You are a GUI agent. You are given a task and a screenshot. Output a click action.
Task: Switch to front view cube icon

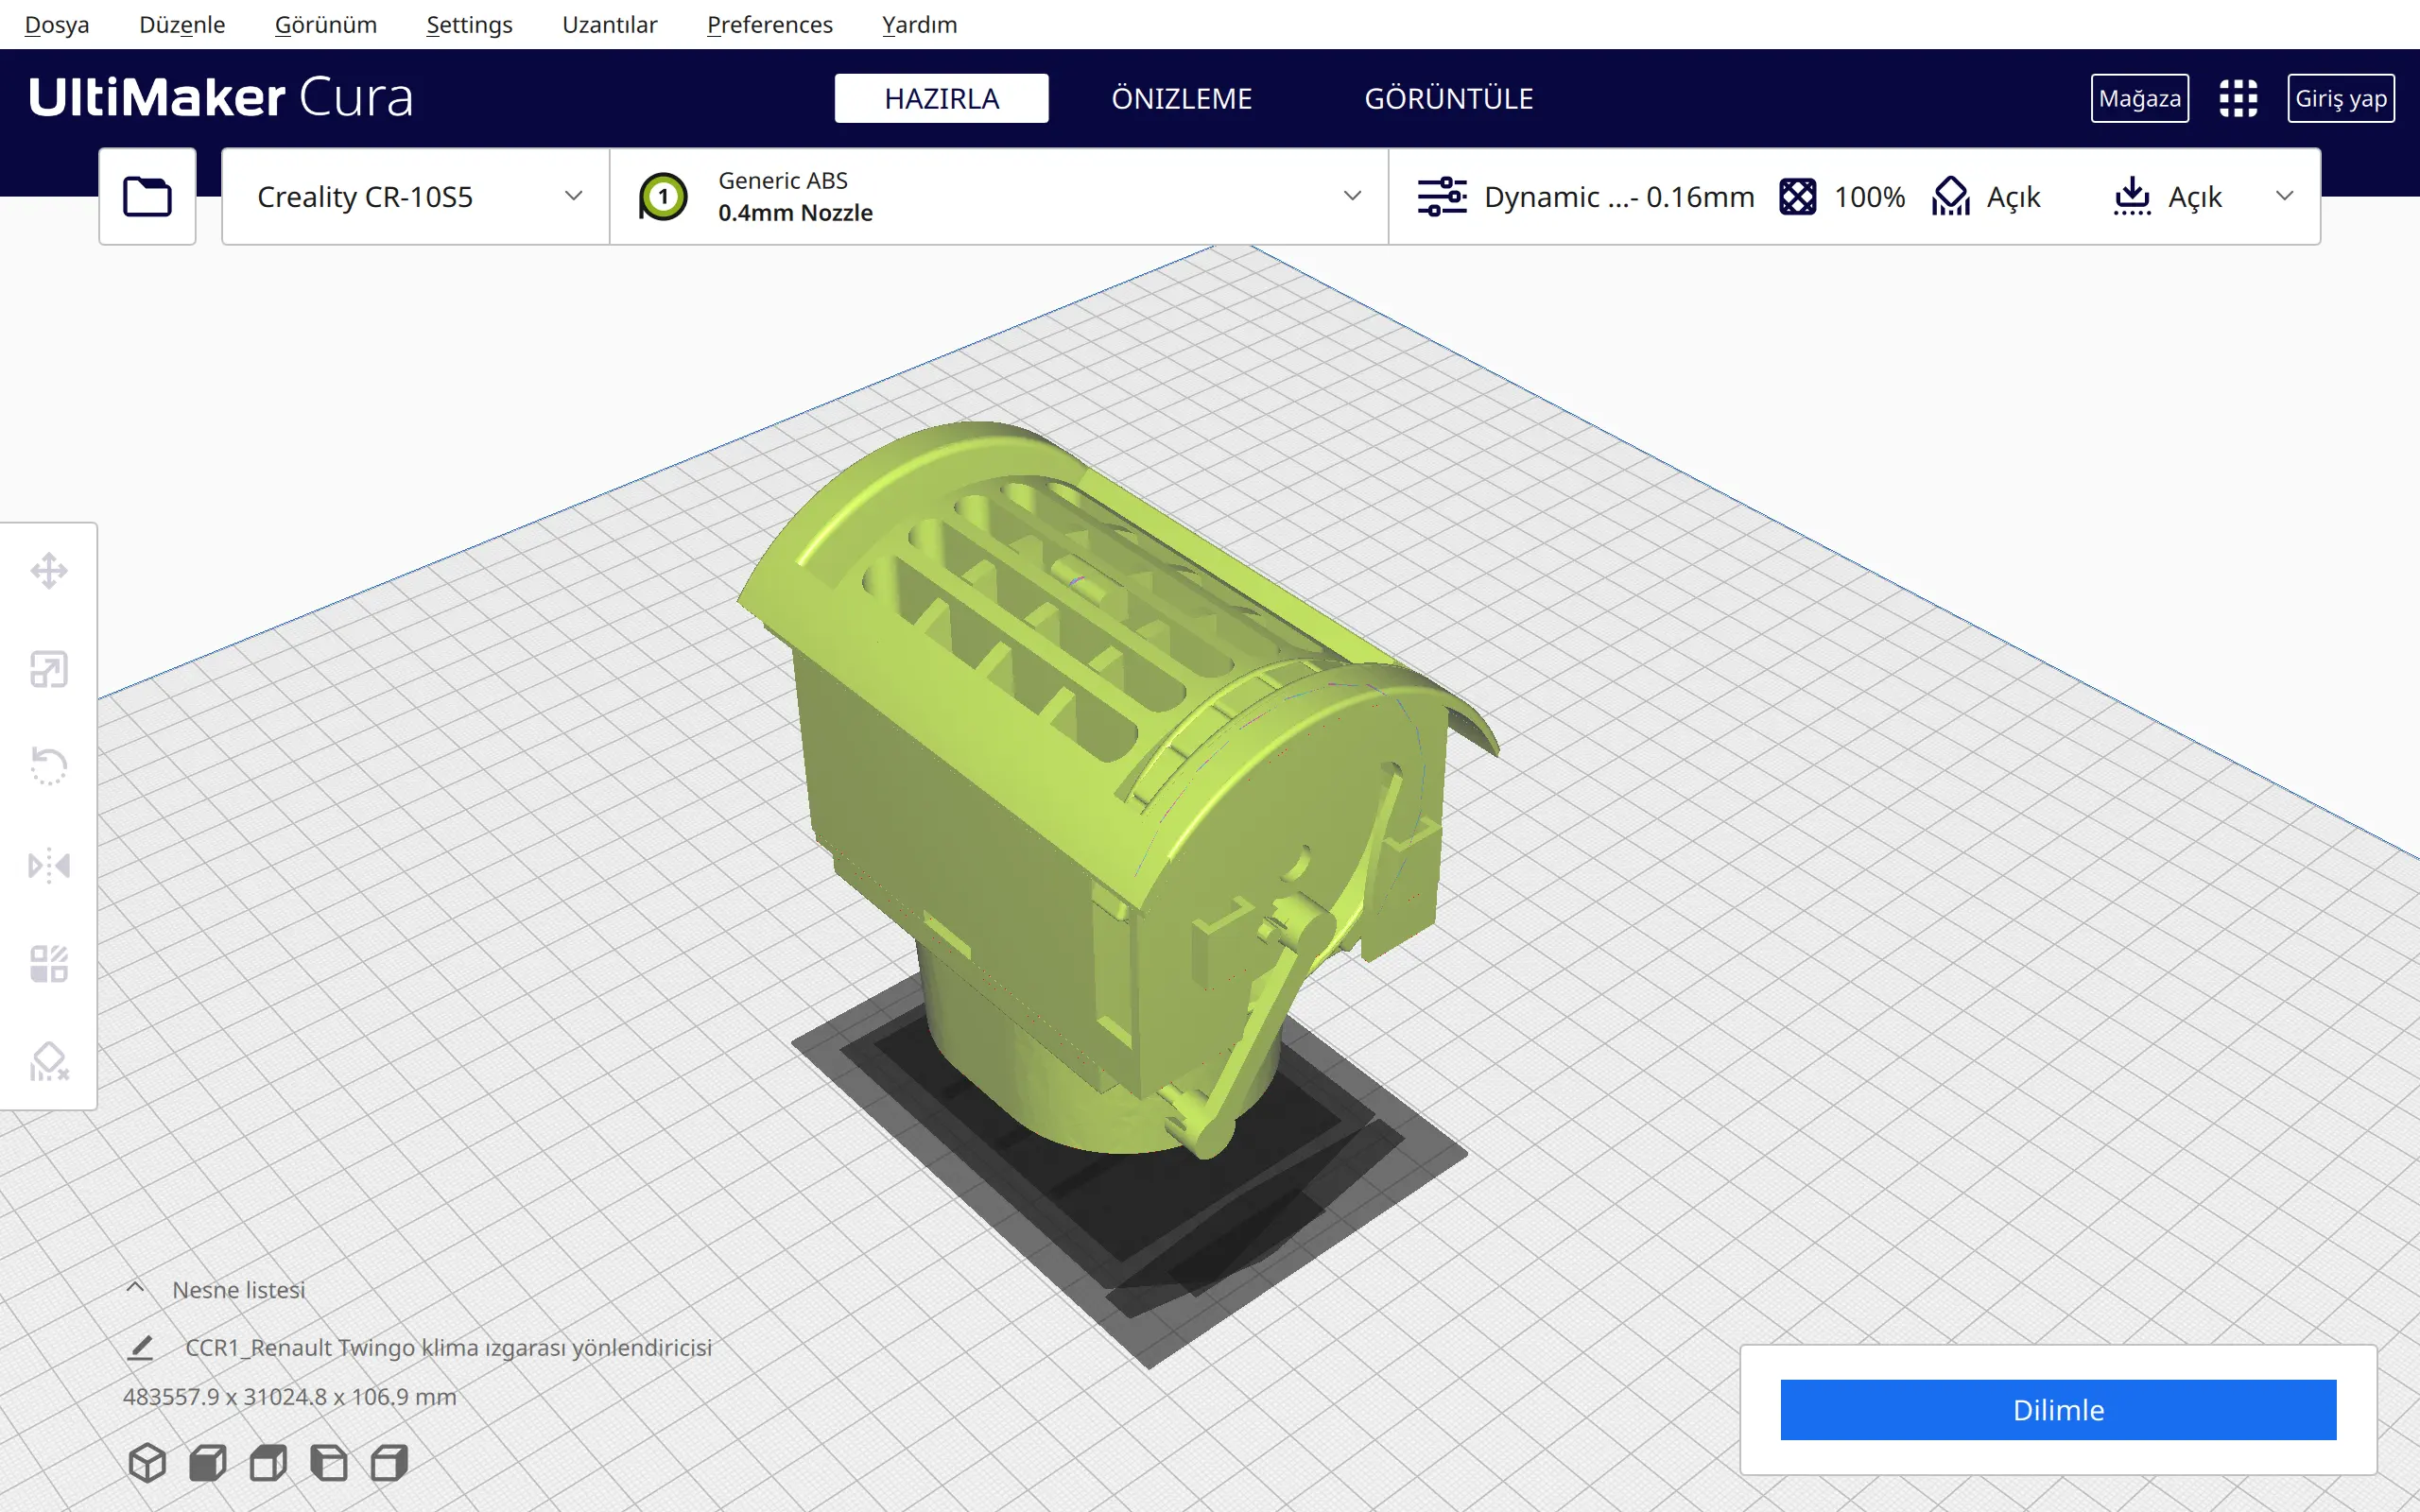tap(208, 1463)
